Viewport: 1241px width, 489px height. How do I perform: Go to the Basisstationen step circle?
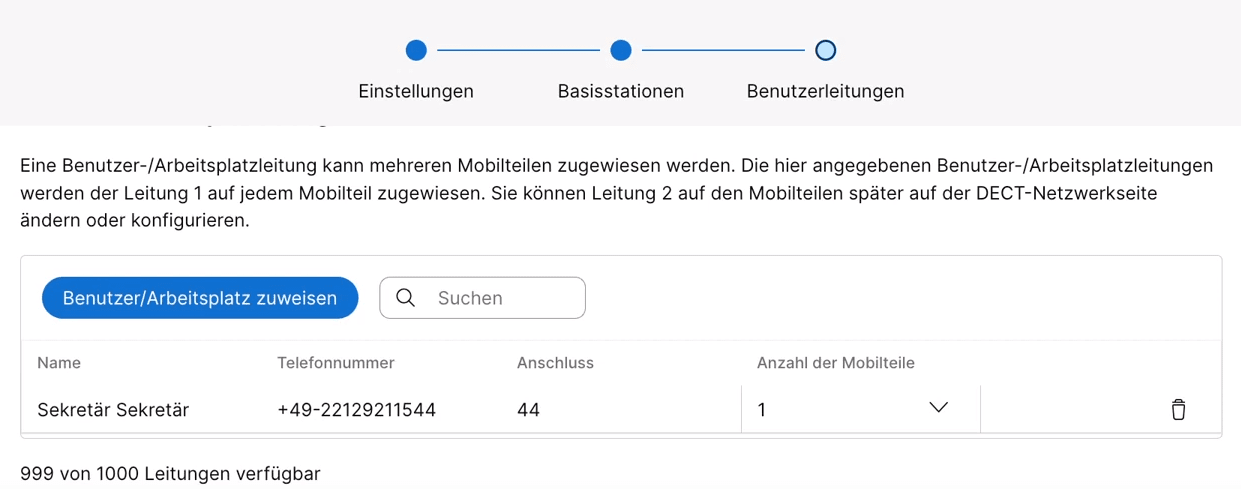(621, 50)
